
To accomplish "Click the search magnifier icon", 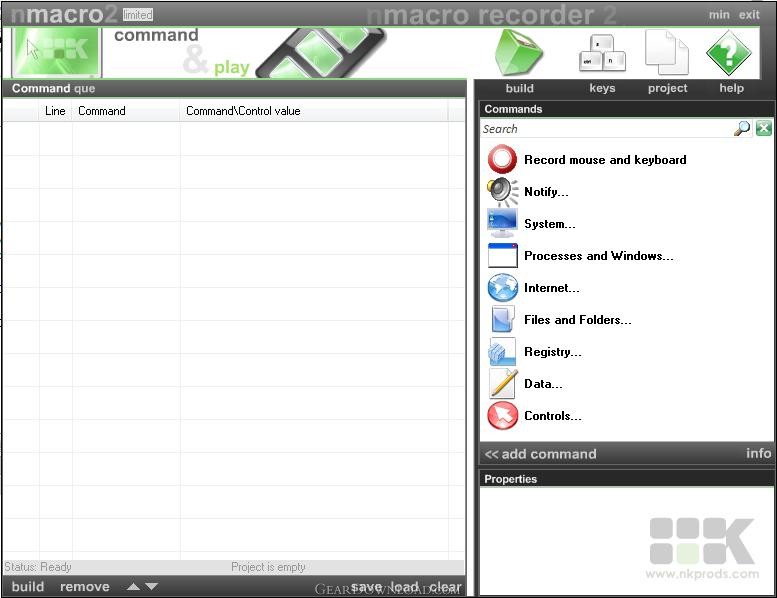I will pos(742,128).
